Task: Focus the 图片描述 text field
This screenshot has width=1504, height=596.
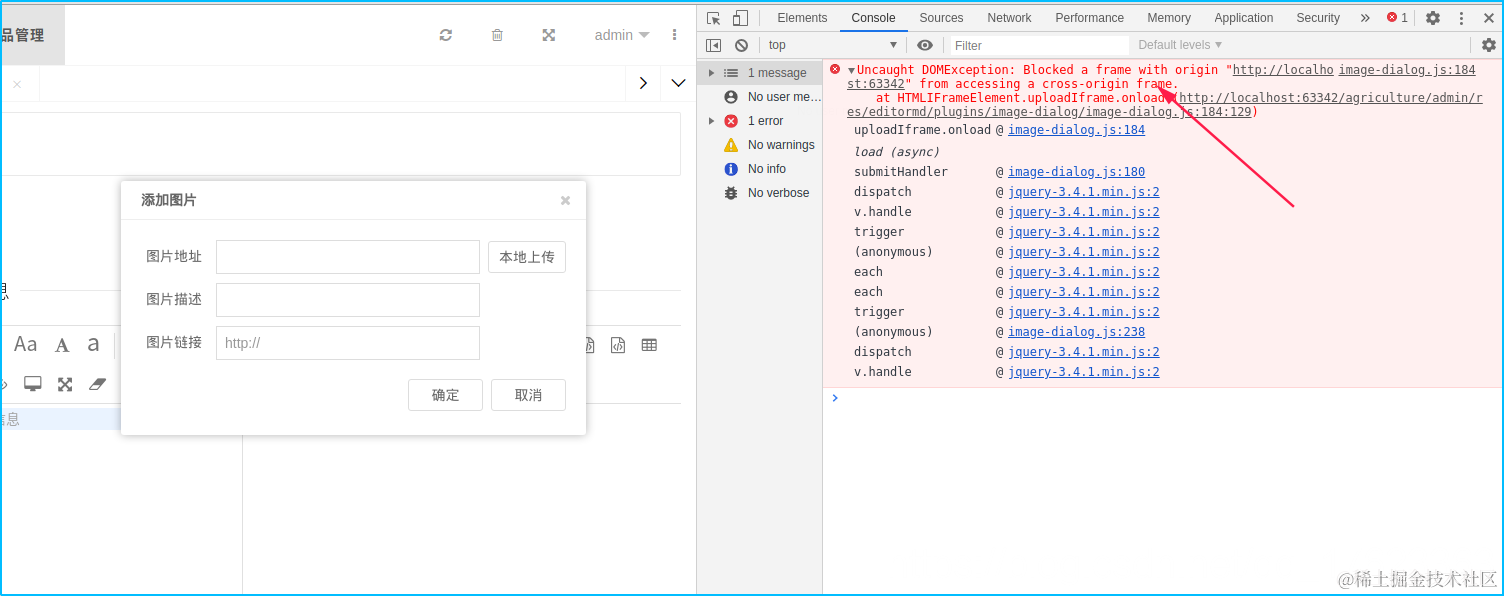Action: [348, 300]
